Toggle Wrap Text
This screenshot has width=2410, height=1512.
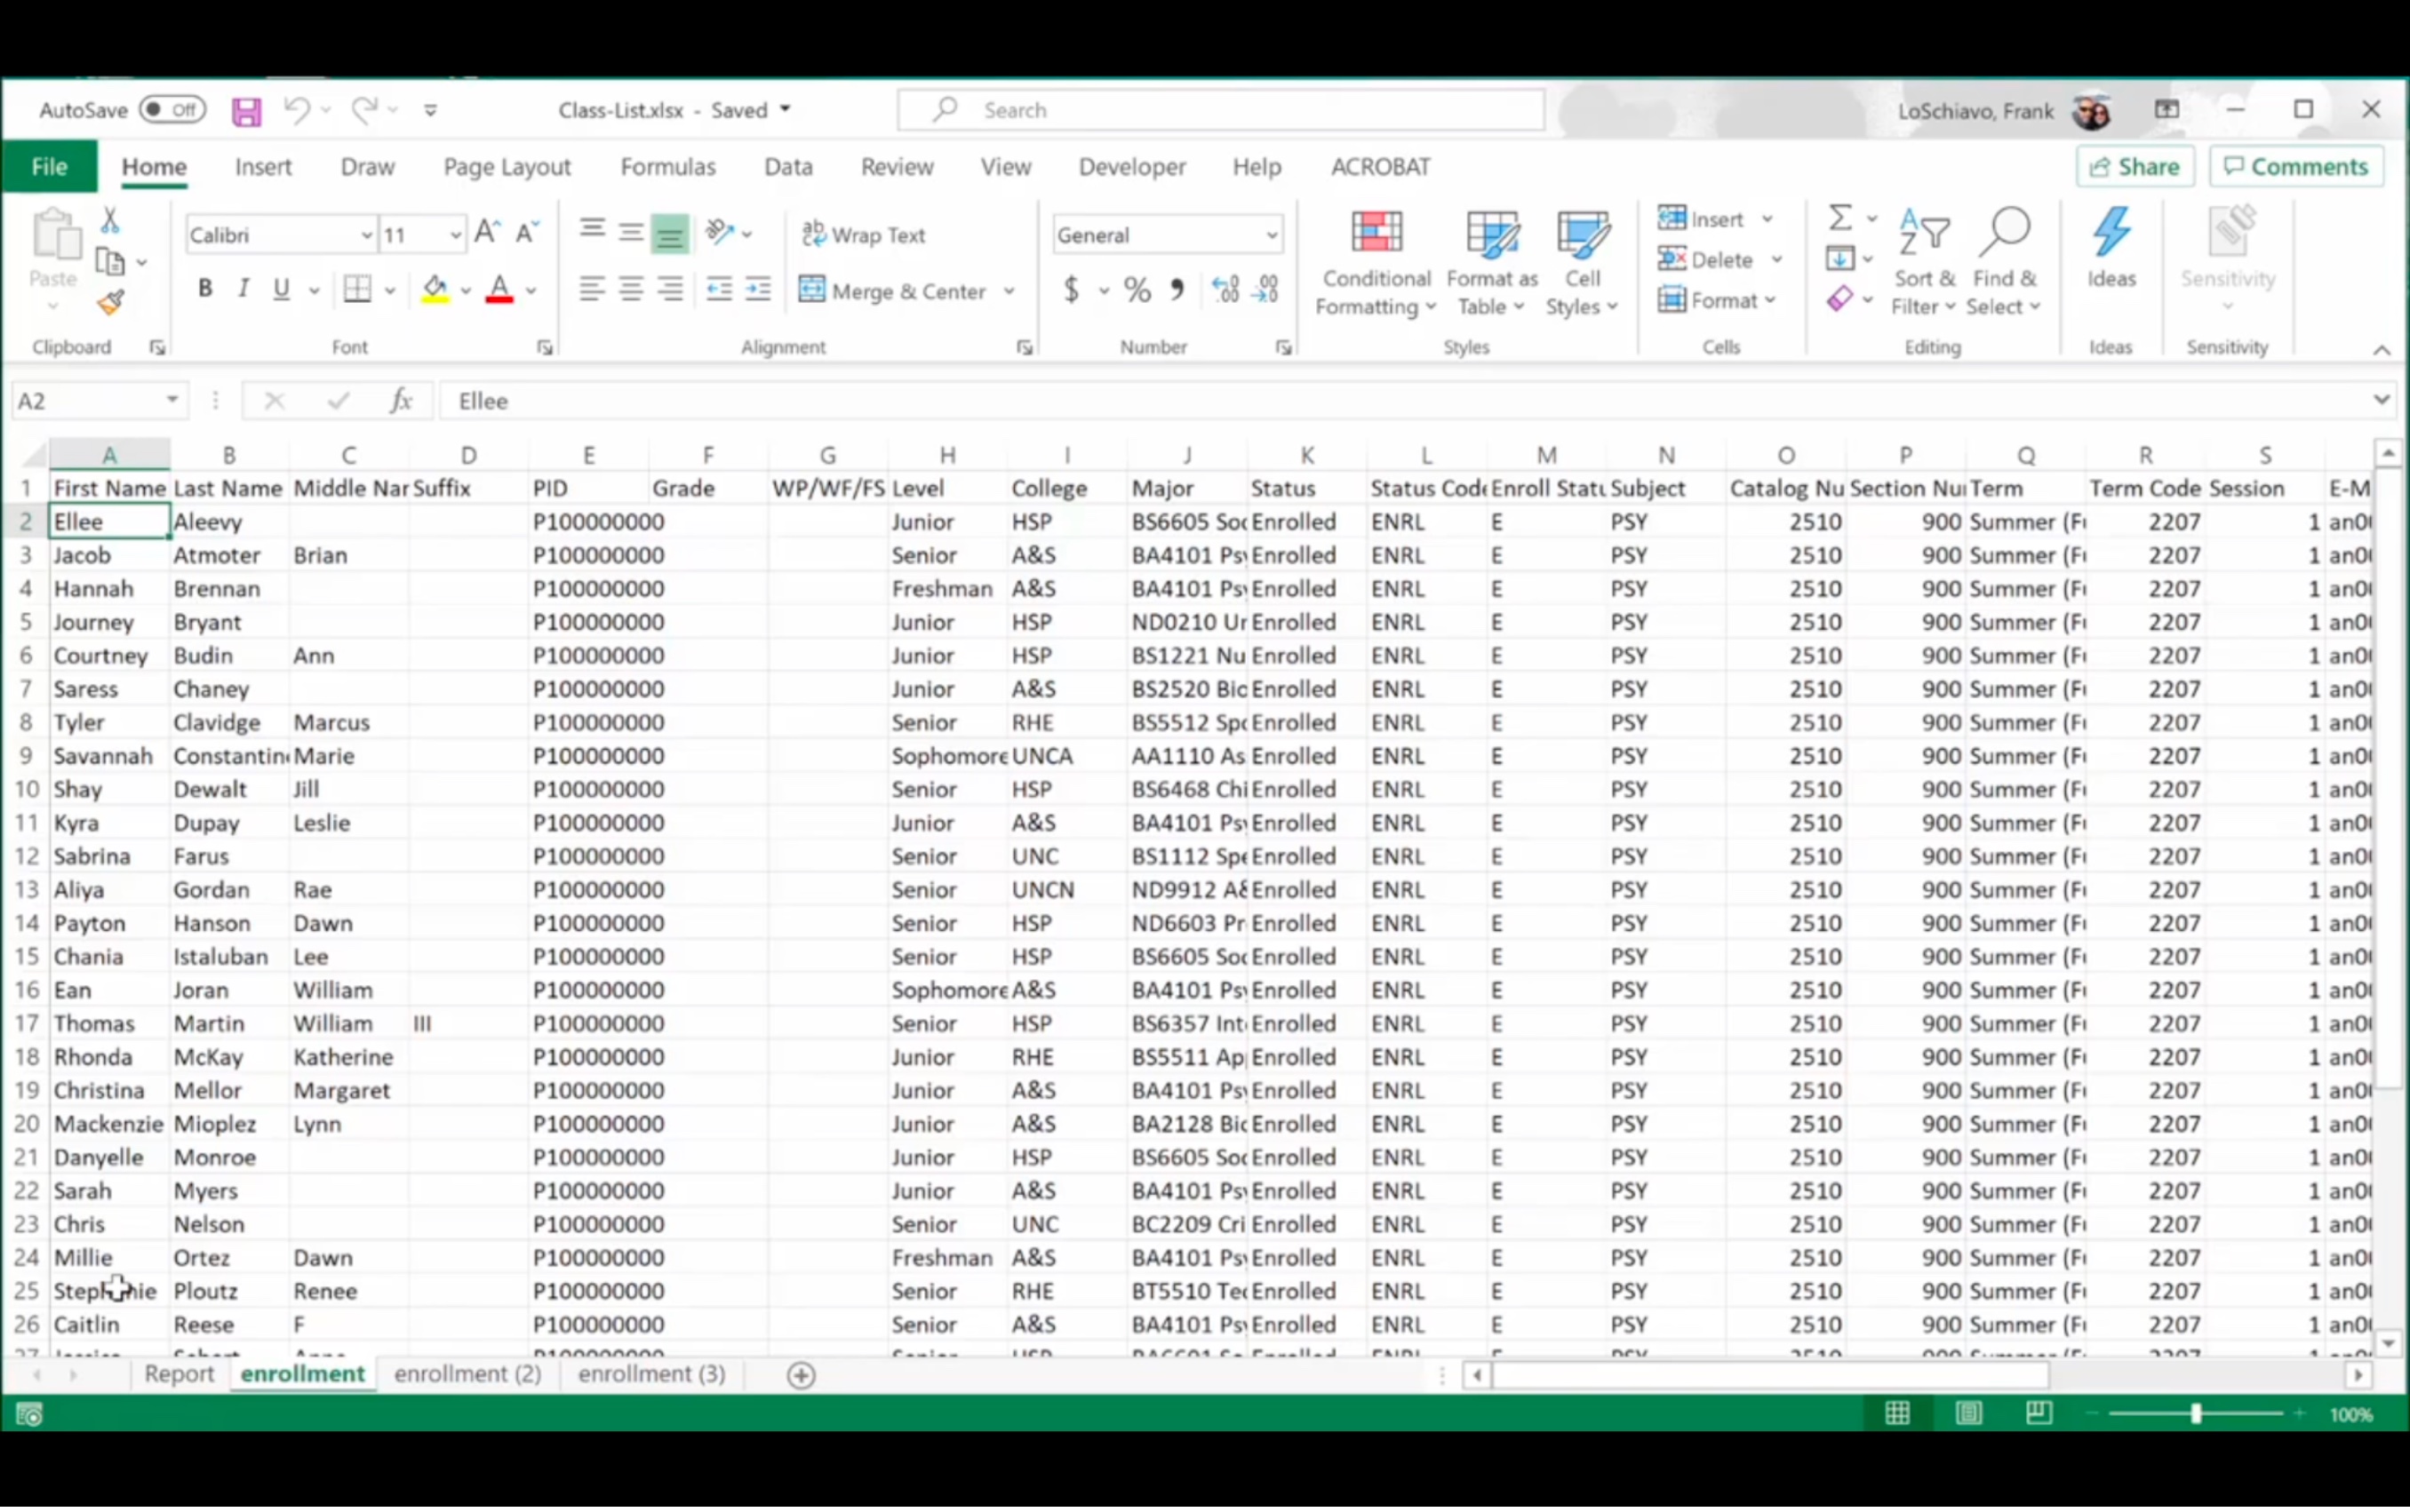[x=864, y=235]
